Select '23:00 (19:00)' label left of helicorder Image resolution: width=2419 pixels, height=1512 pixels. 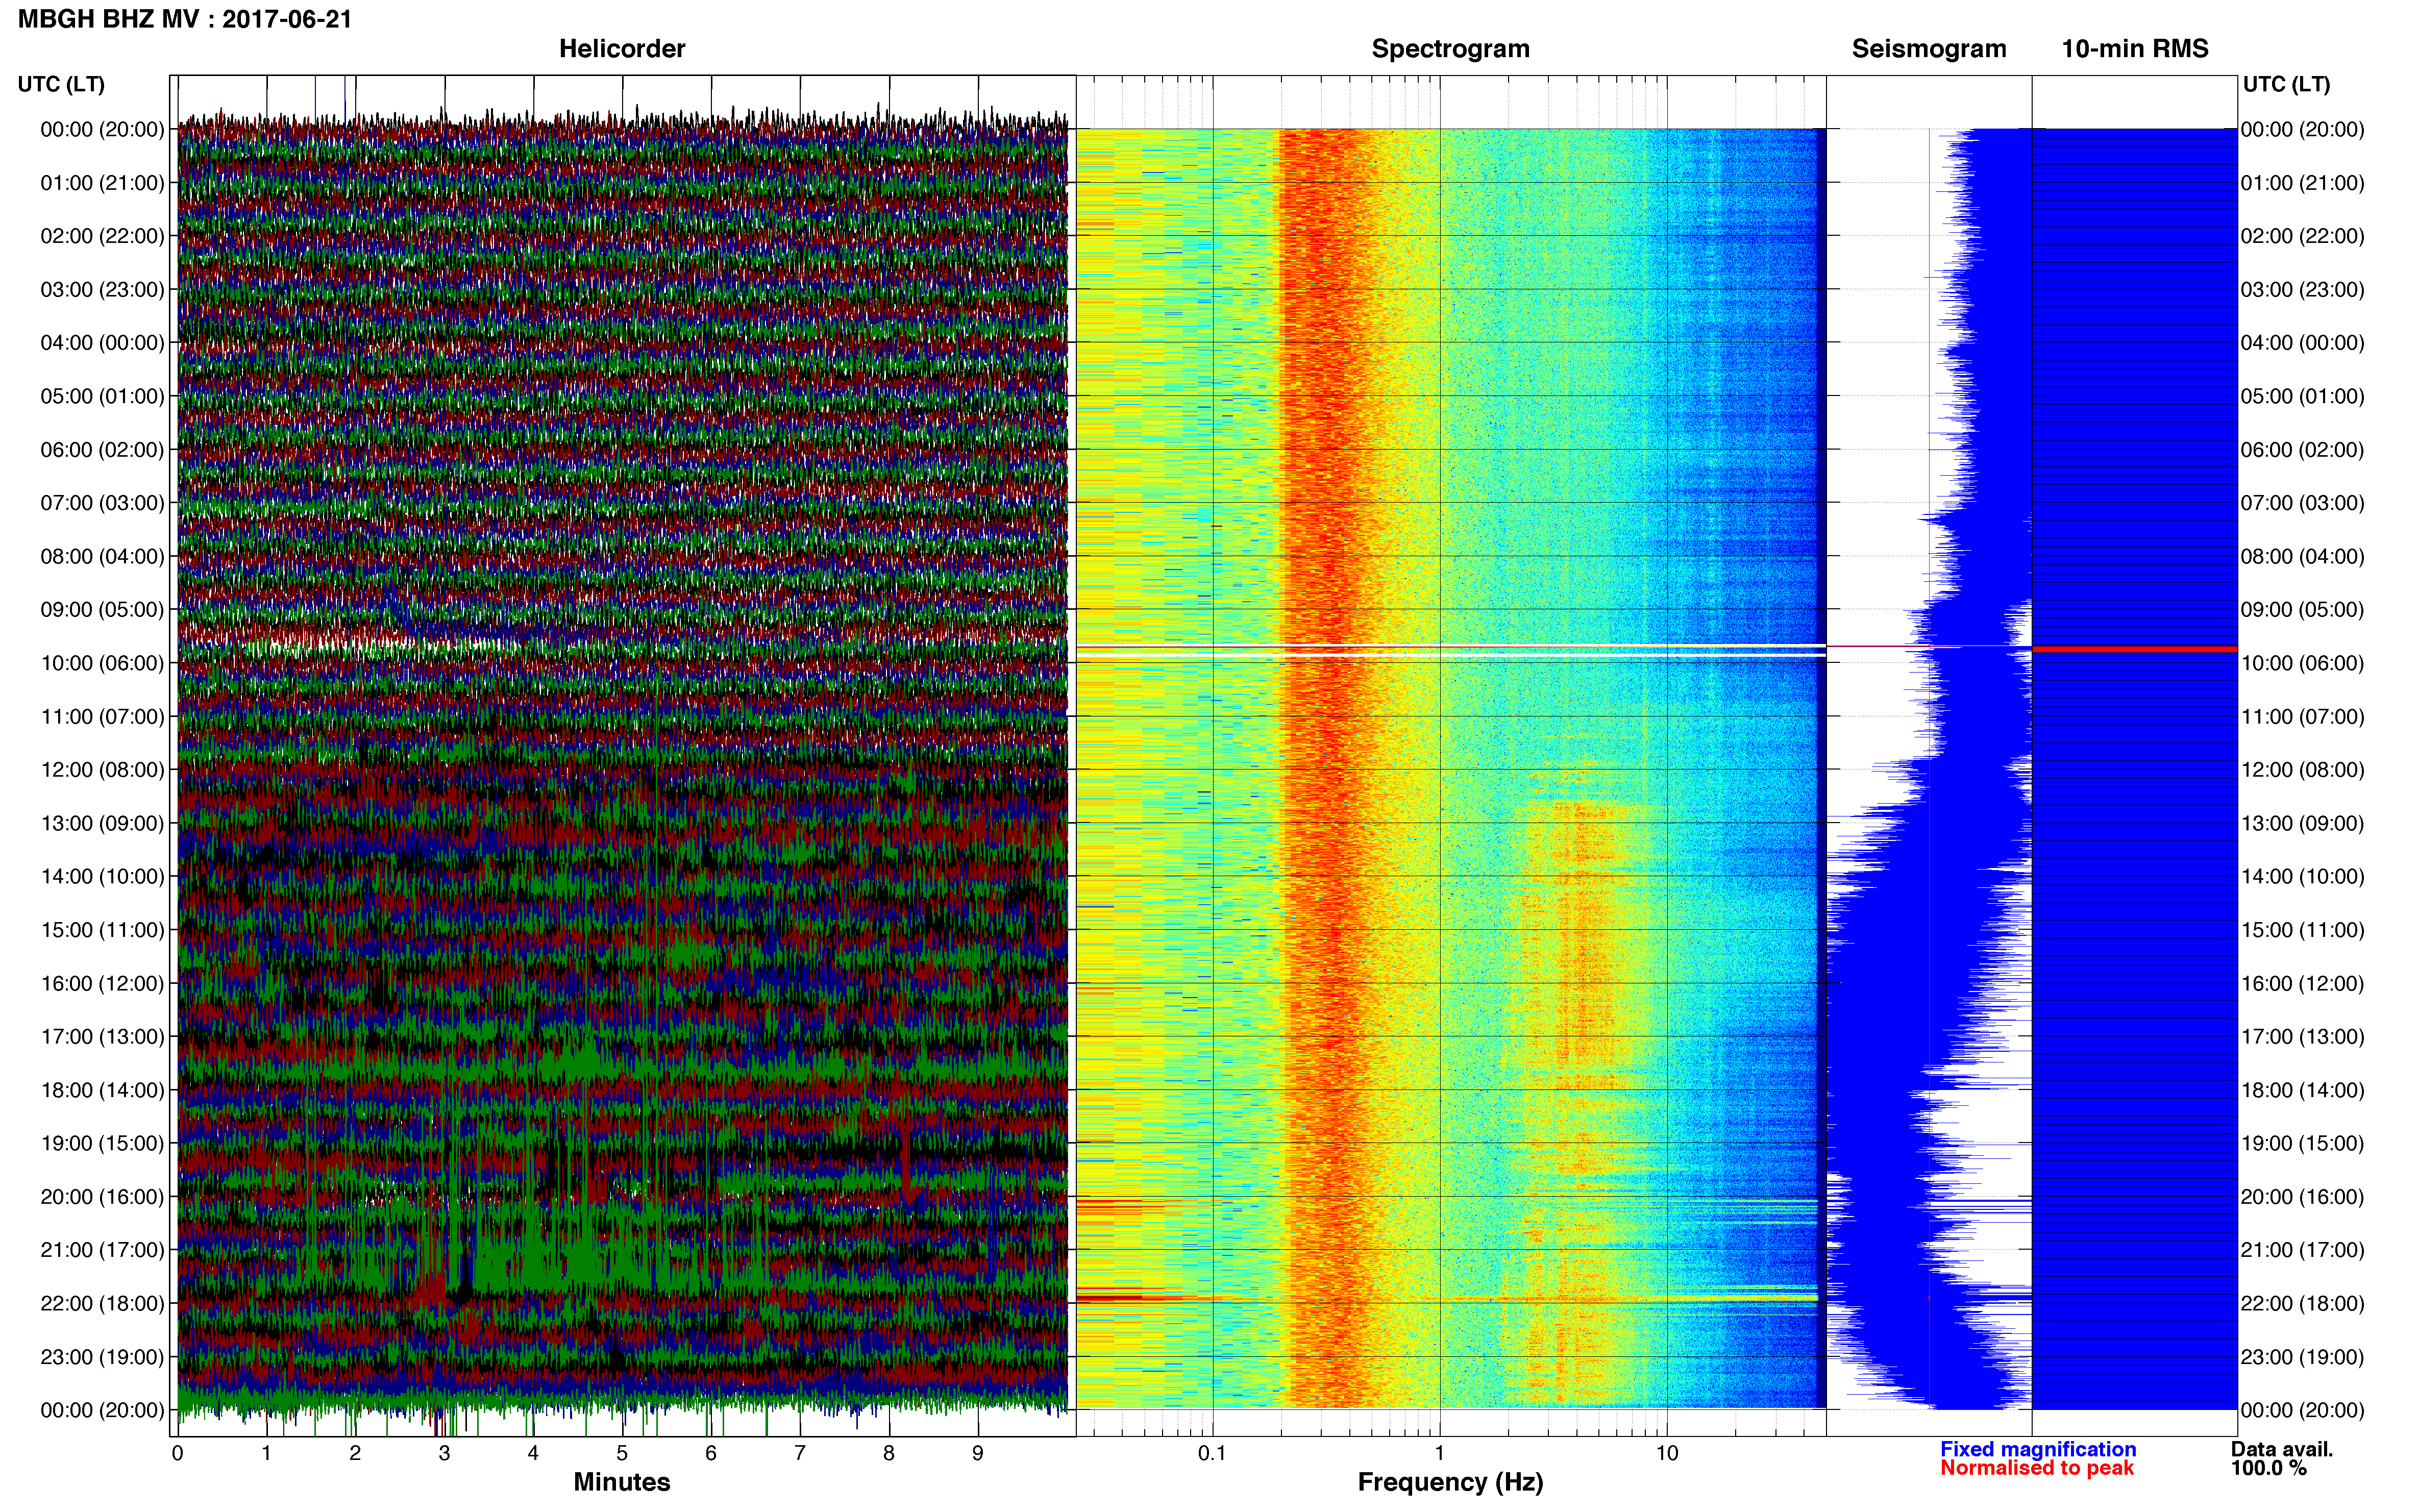102,1357
